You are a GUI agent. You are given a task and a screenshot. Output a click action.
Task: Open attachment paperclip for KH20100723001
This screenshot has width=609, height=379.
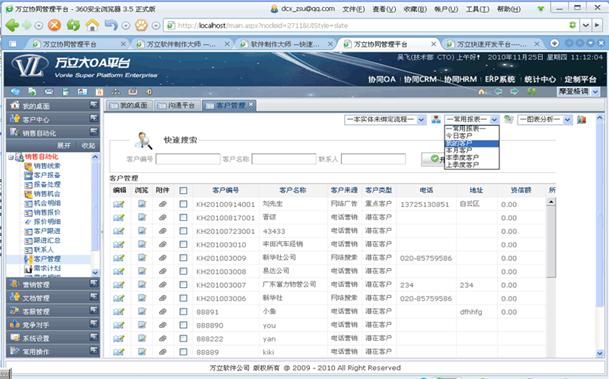tap(162, 231)
